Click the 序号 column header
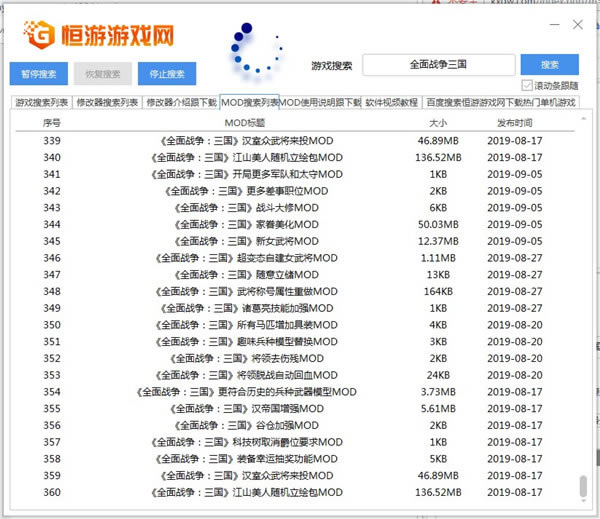The width and height of the screenshot is (600, 519). click(52, 123)
